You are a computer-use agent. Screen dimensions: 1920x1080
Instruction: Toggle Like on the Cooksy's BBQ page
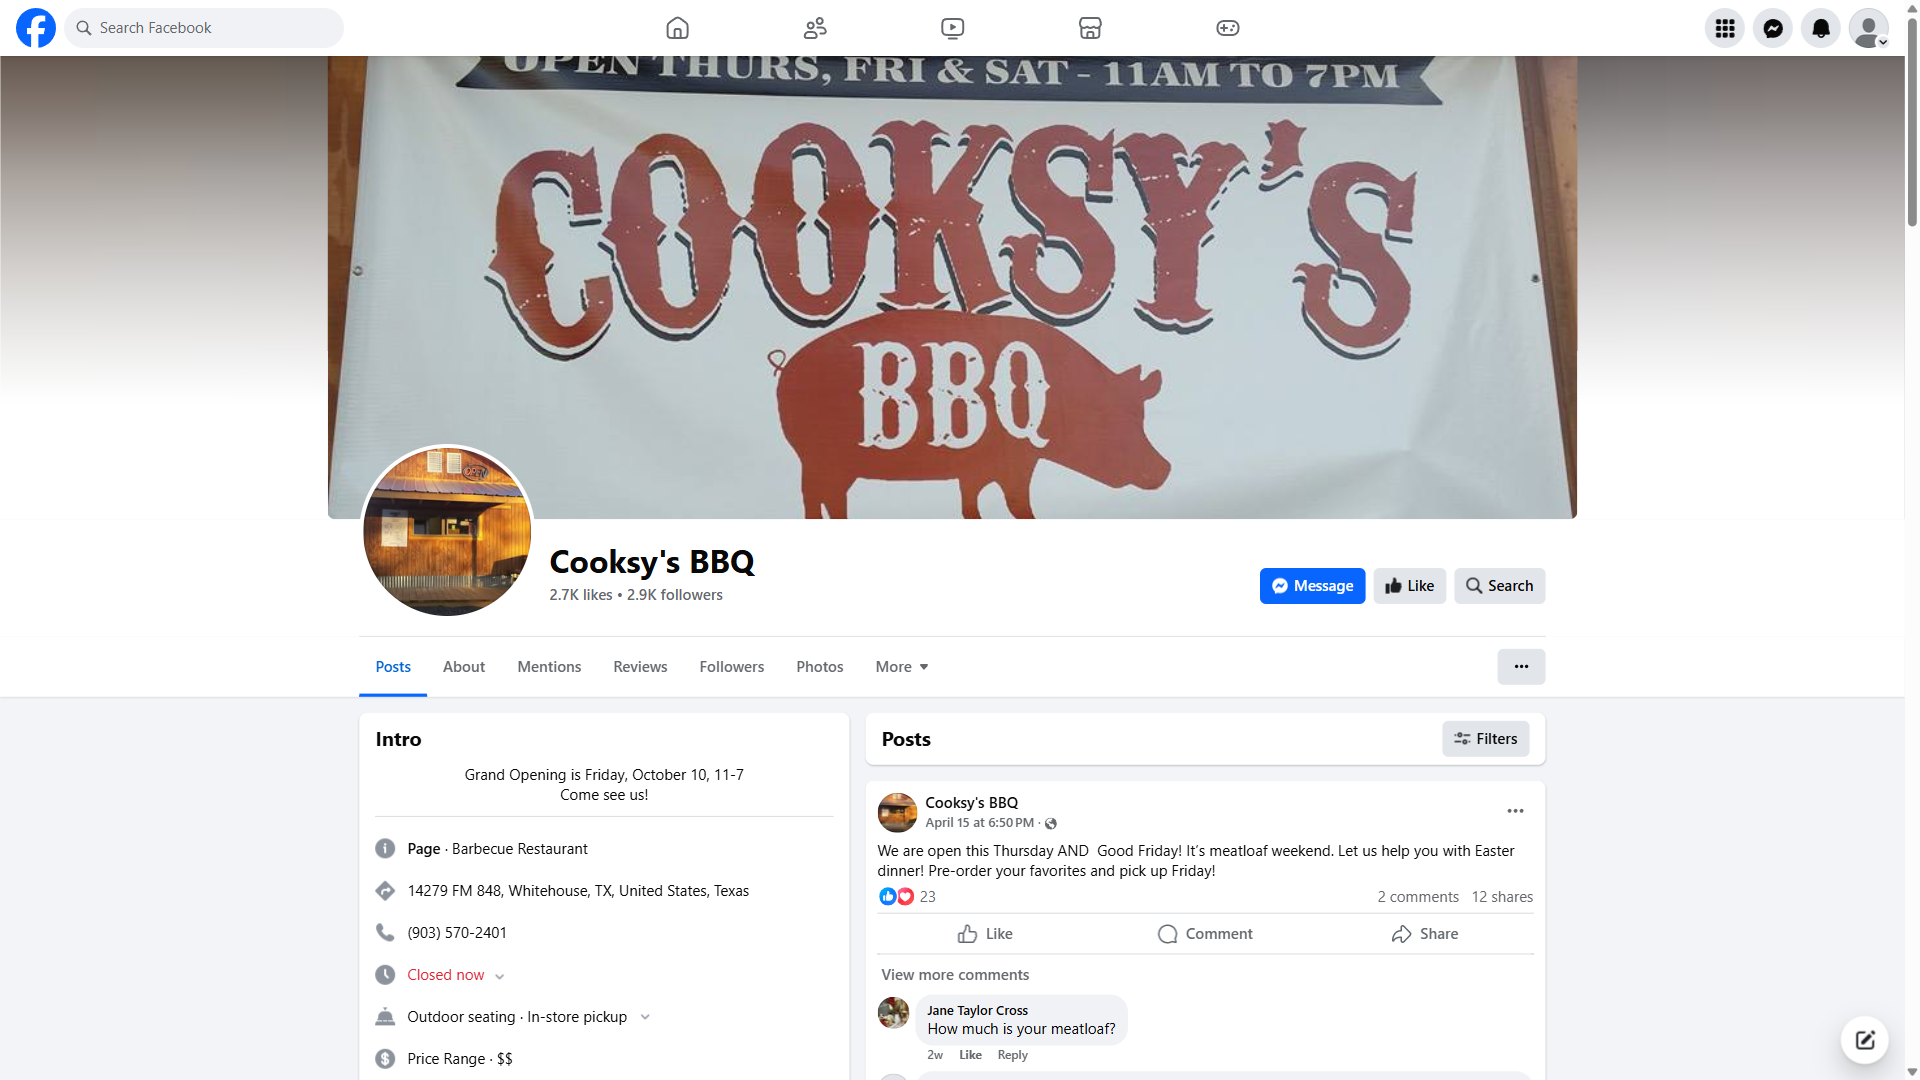tap(1409, 586)
